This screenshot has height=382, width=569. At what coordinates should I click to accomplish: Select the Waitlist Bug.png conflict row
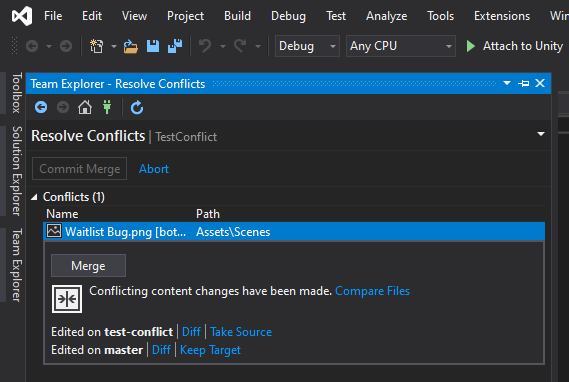pos(294,231)
